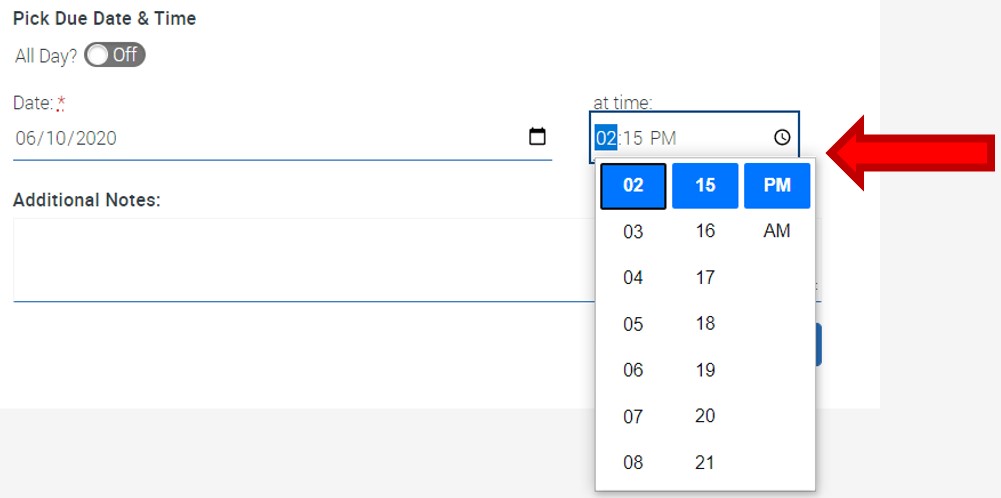Viewport: 1001px width, 498px height.
Task: Select minute 19 from the list
Action: click(705, 370)
